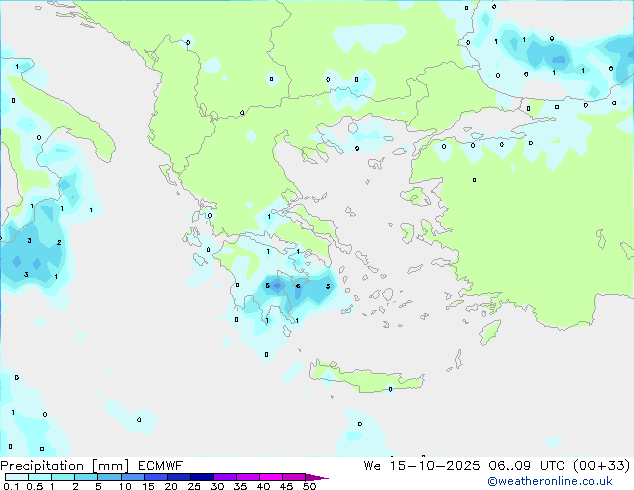Click the precipitation value 2 west of Greece
The width and height of the screenshot is (634, 490).
click(59, 243)
